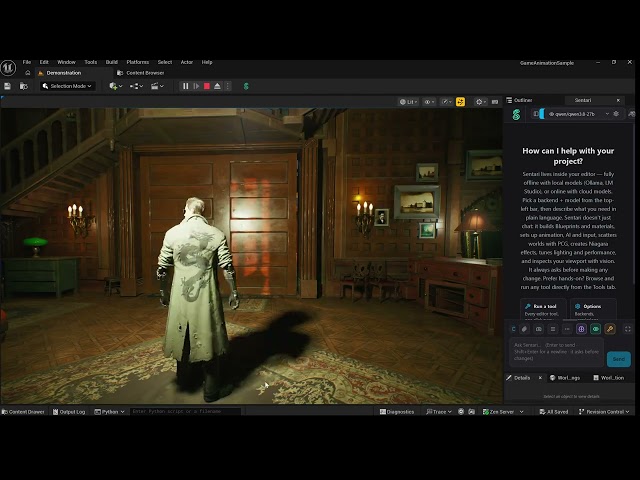Pause the simulation
Viewport: 640px width, 480px height.
pyautogui.click(x=186, y=86)
